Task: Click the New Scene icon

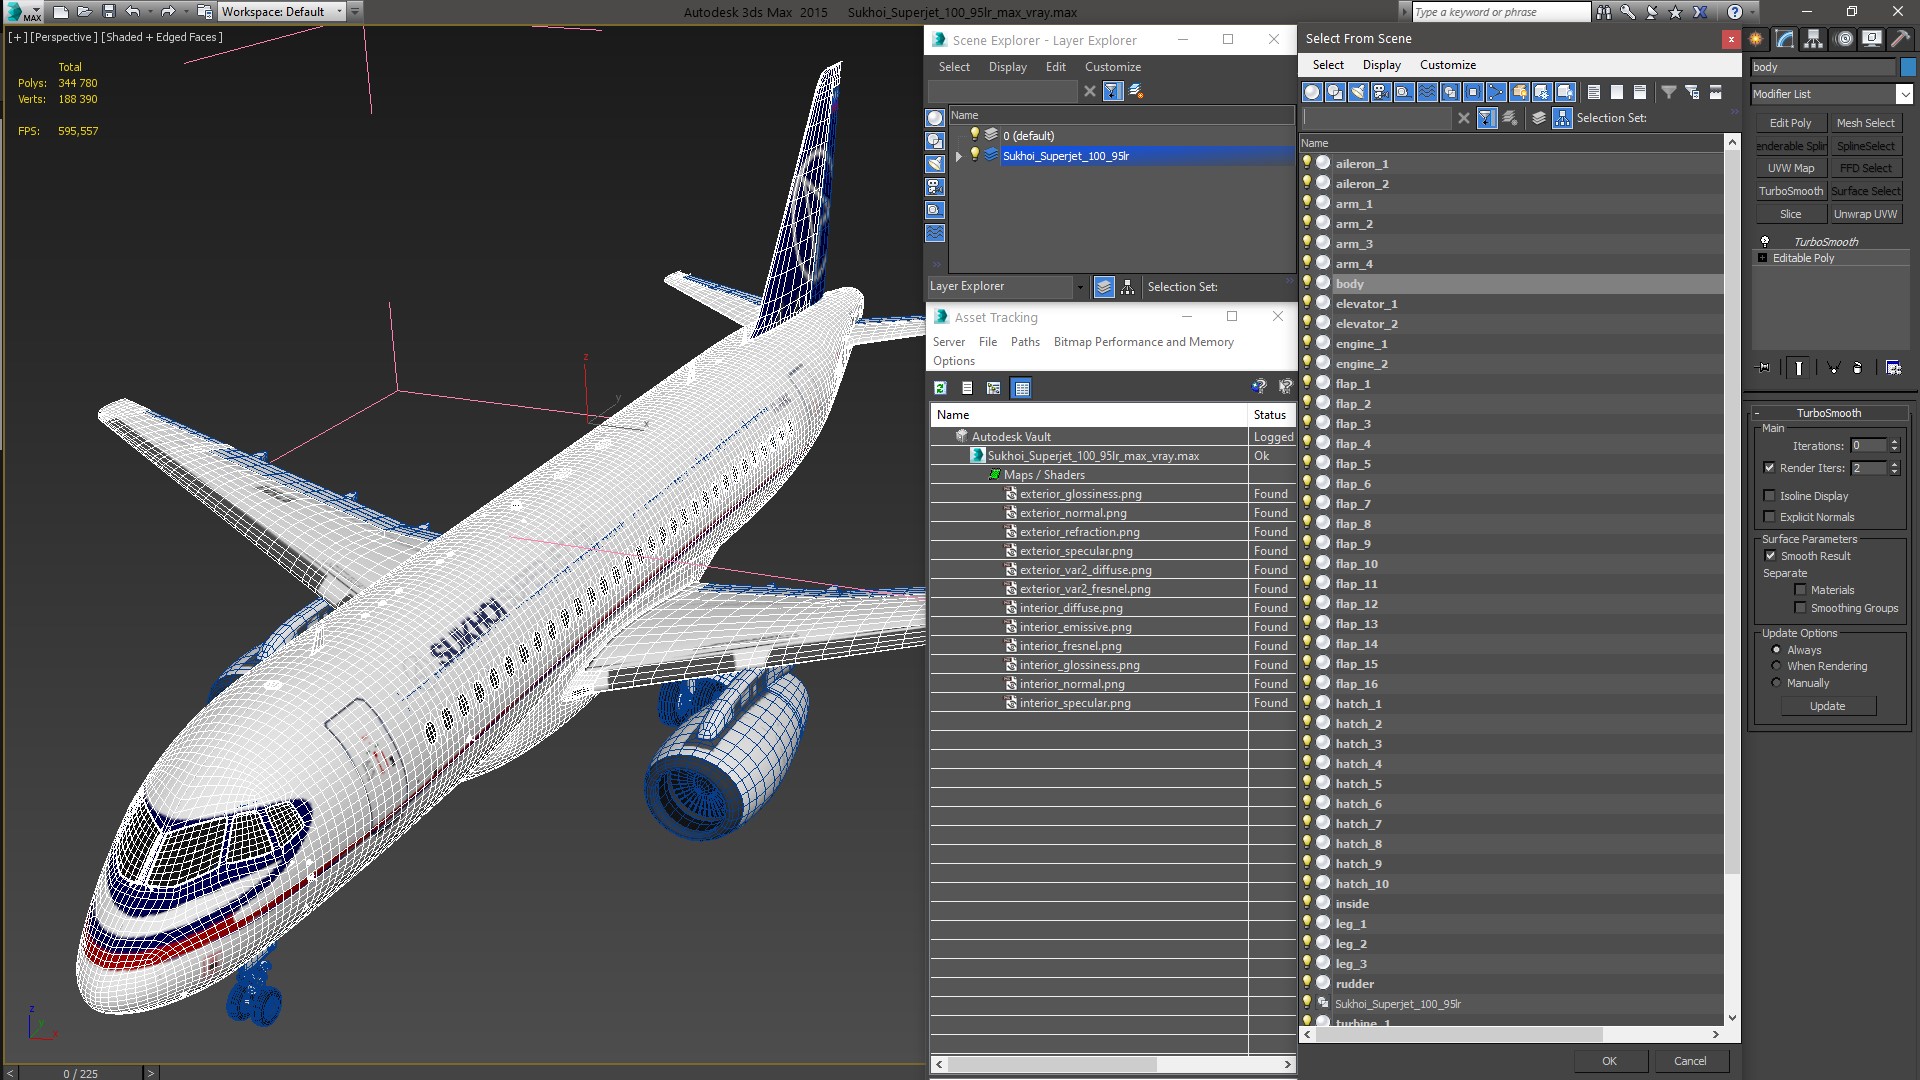Action: point(61,12)
